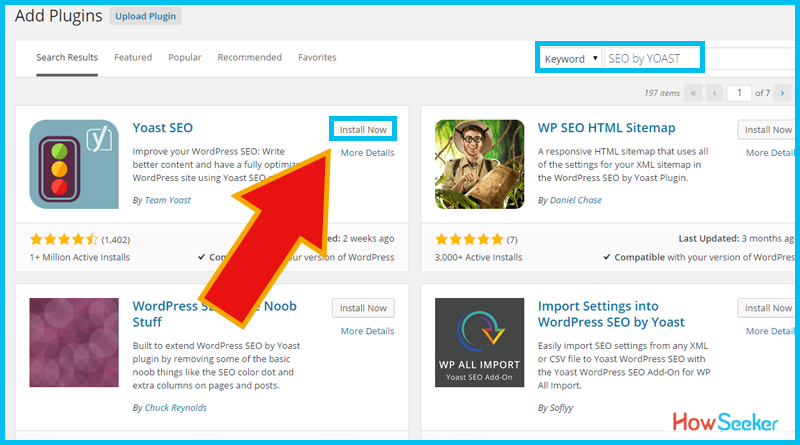Open the Popular plugins tab
Screen dimensions: 800x445
click(185, 57)
